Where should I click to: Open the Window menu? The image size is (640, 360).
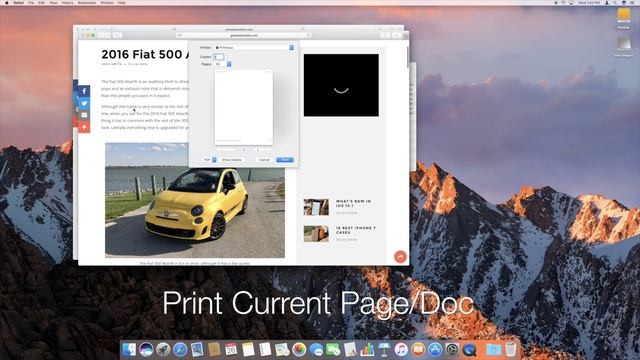(107, 2)
